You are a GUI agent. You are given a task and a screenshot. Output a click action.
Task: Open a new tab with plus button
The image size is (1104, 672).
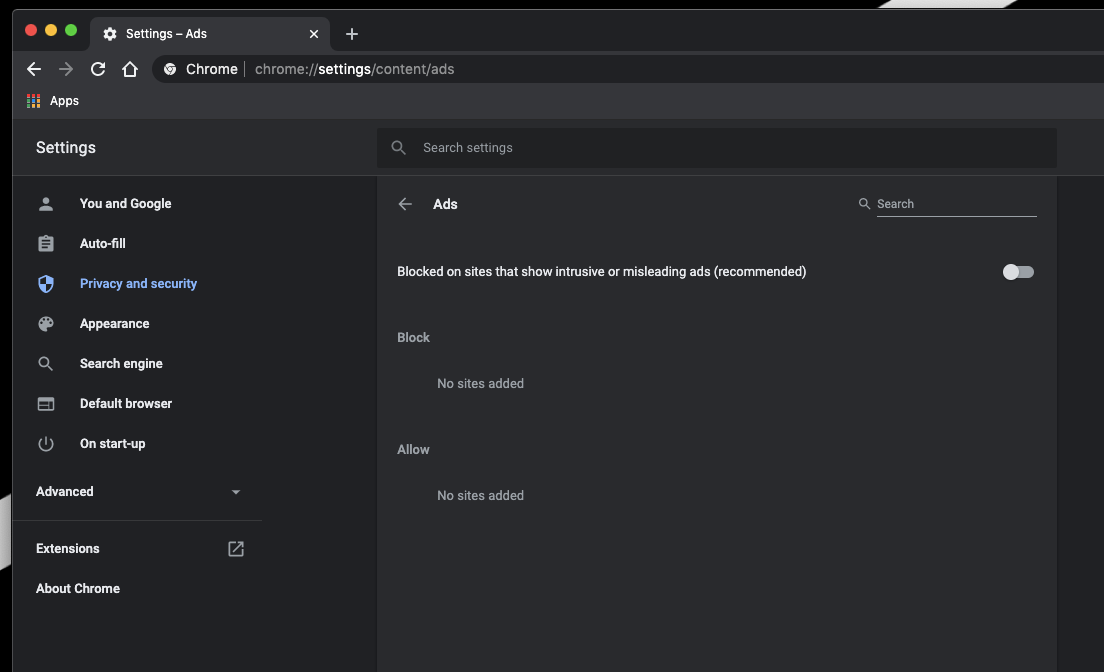(351, 34)
